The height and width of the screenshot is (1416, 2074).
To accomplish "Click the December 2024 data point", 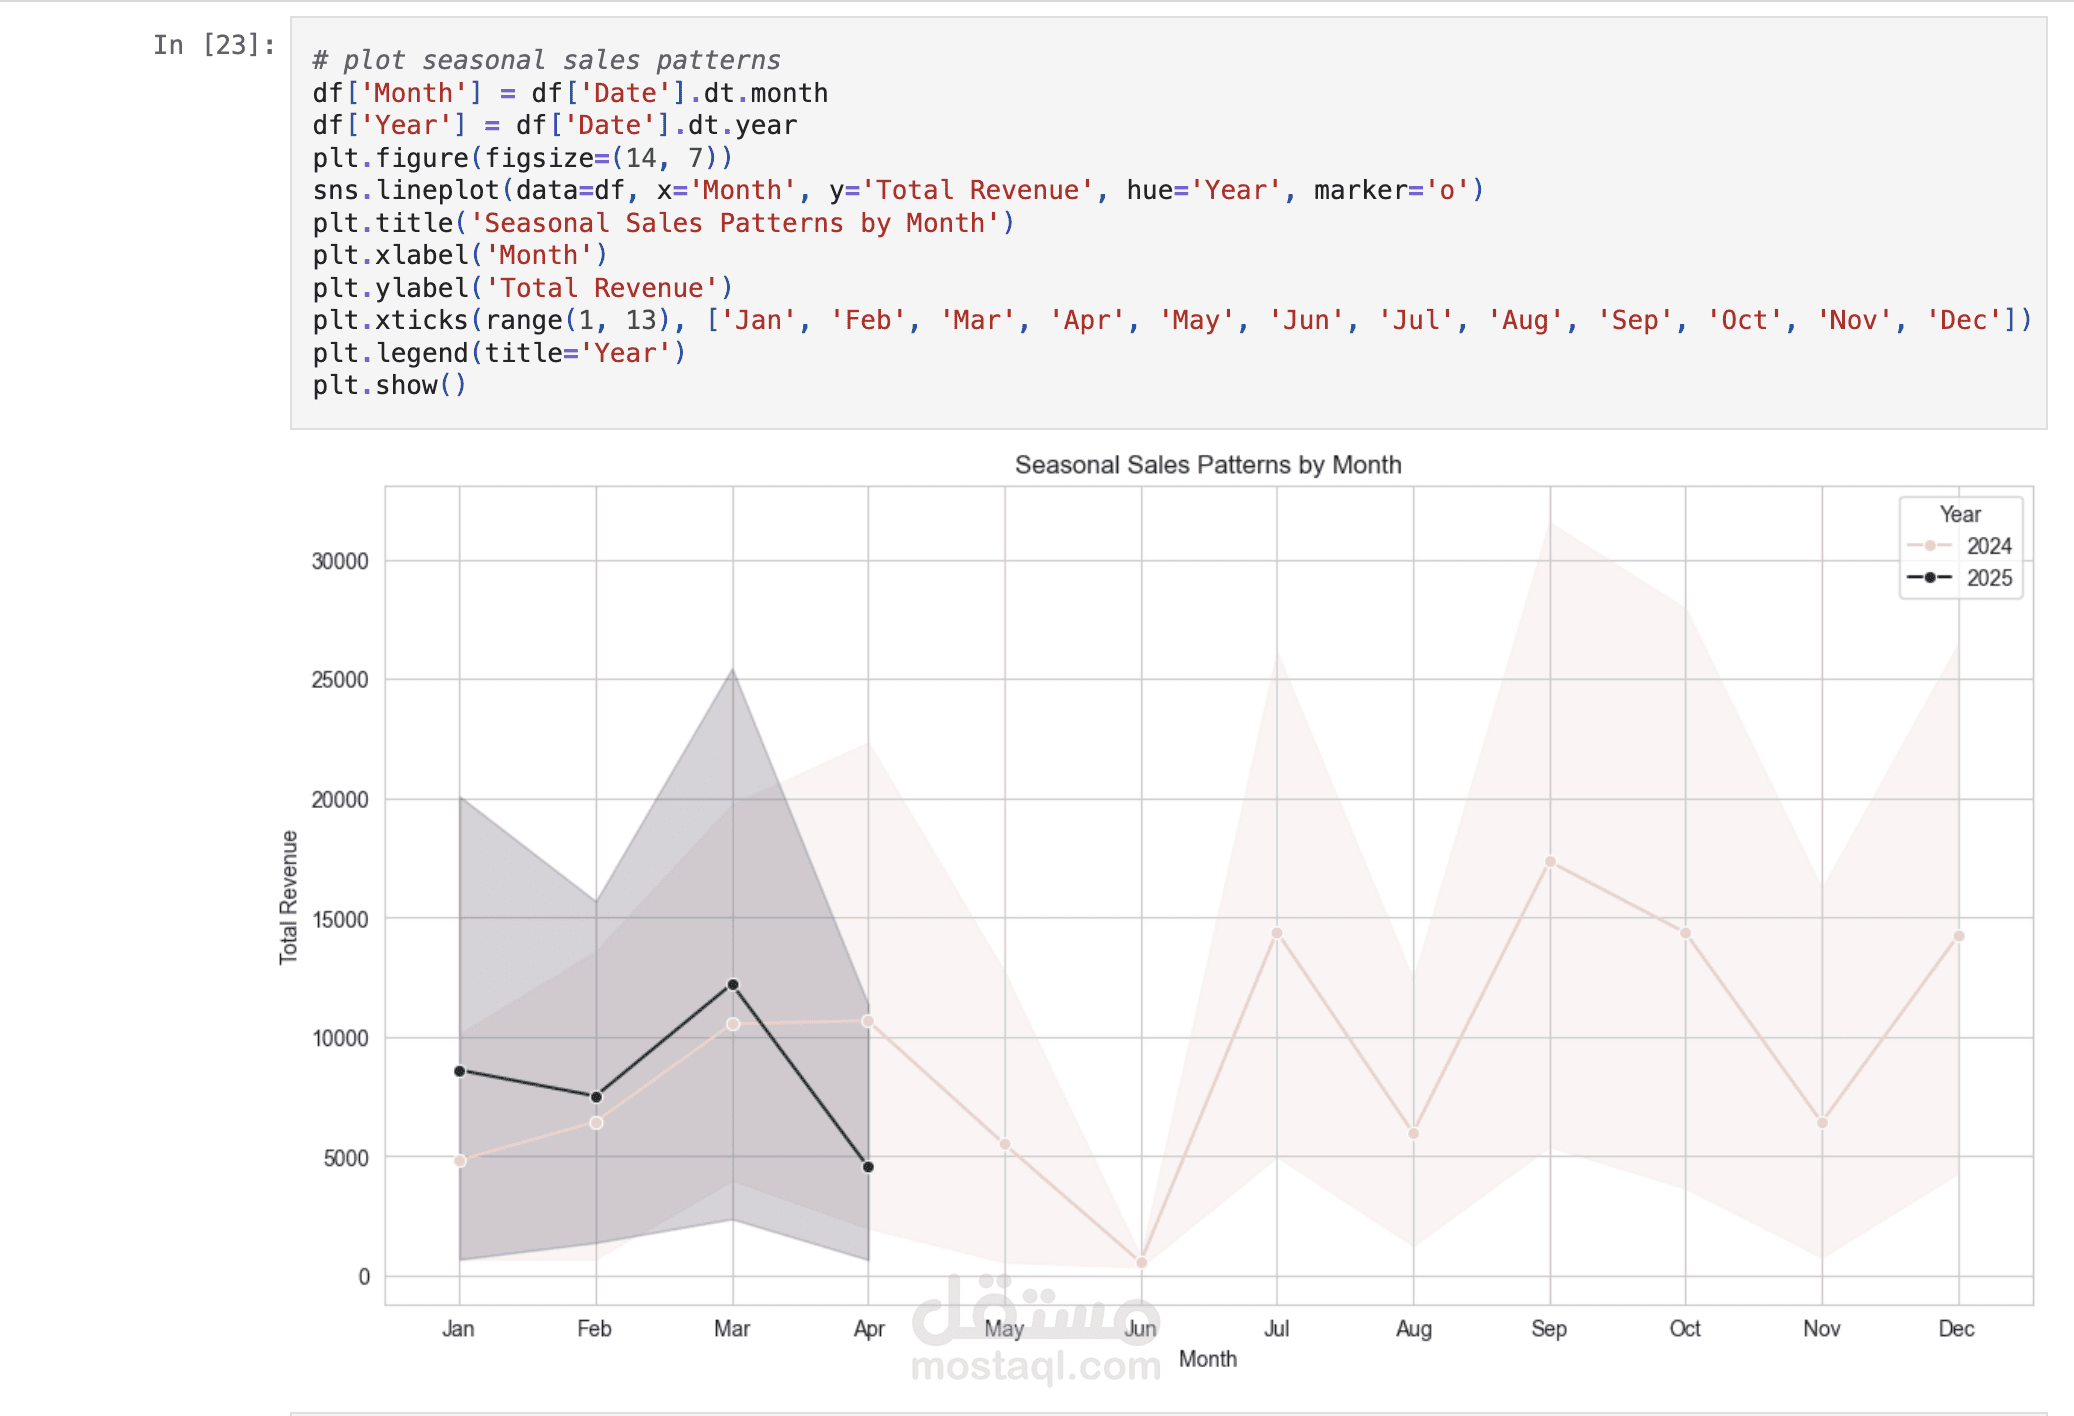I will (1958, 936).
